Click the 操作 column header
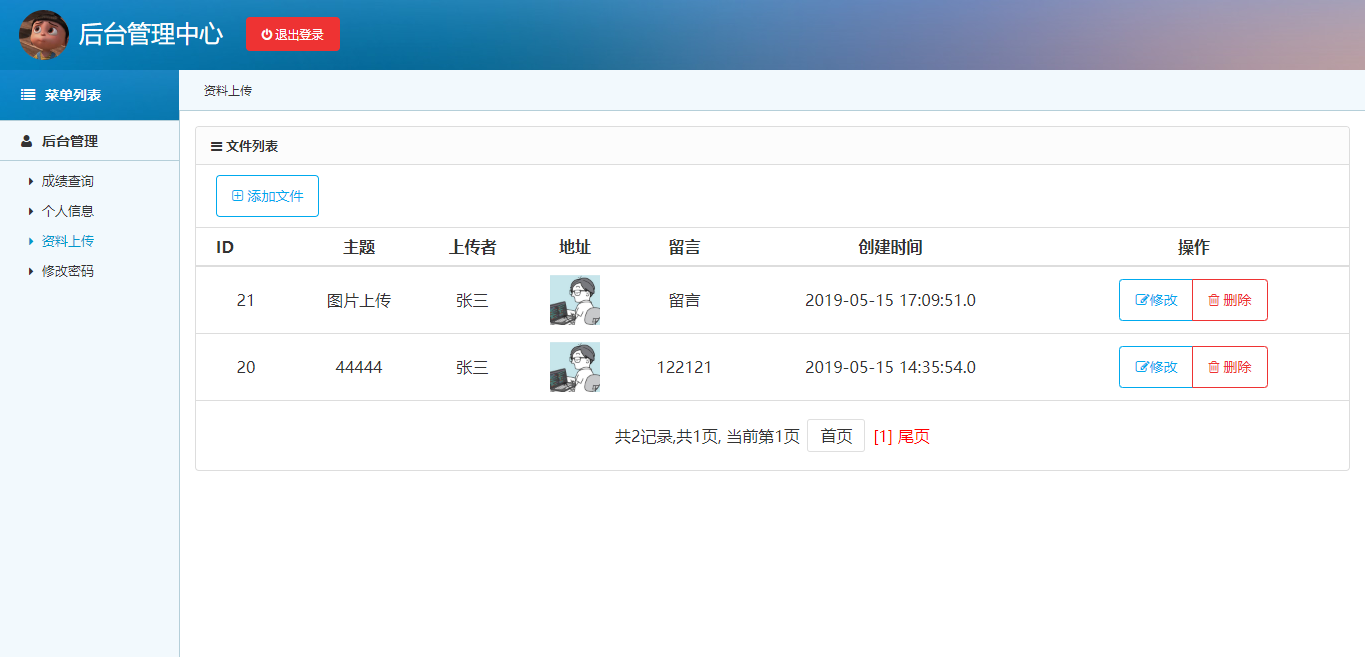 pyautogui.click(x=1194, y=247)
